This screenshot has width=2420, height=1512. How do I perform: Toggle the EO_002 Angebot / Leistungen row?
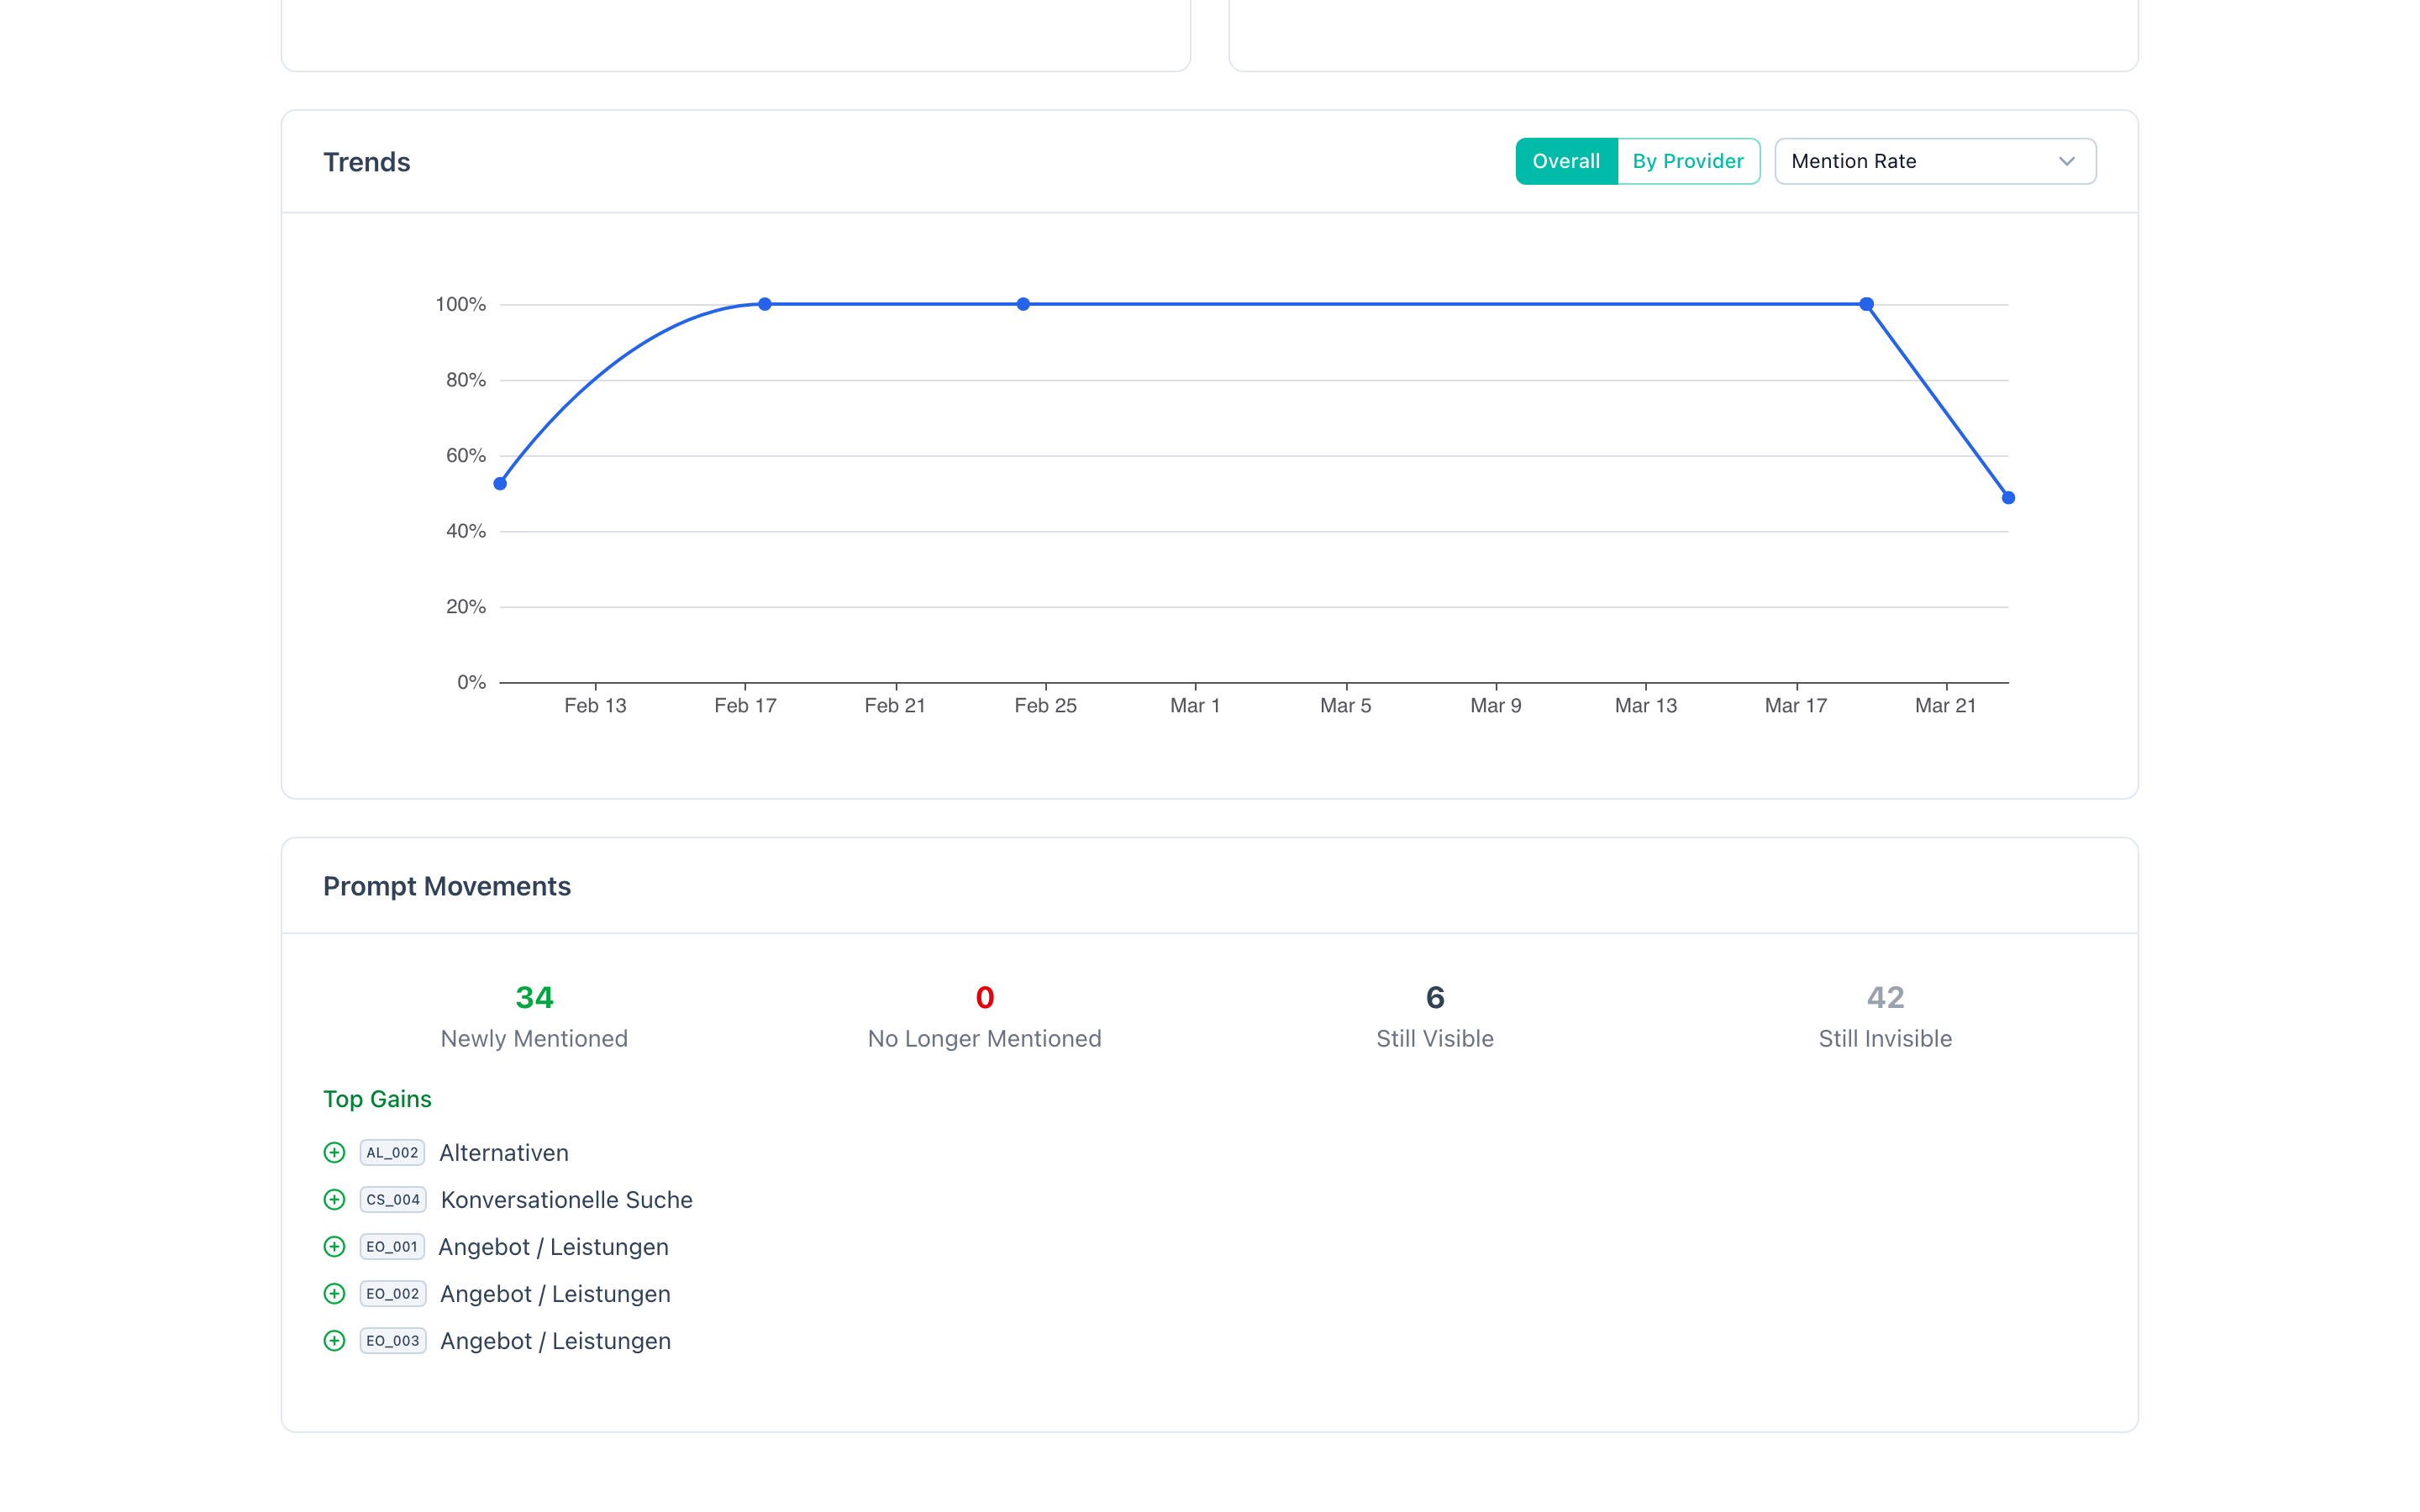554,1294
